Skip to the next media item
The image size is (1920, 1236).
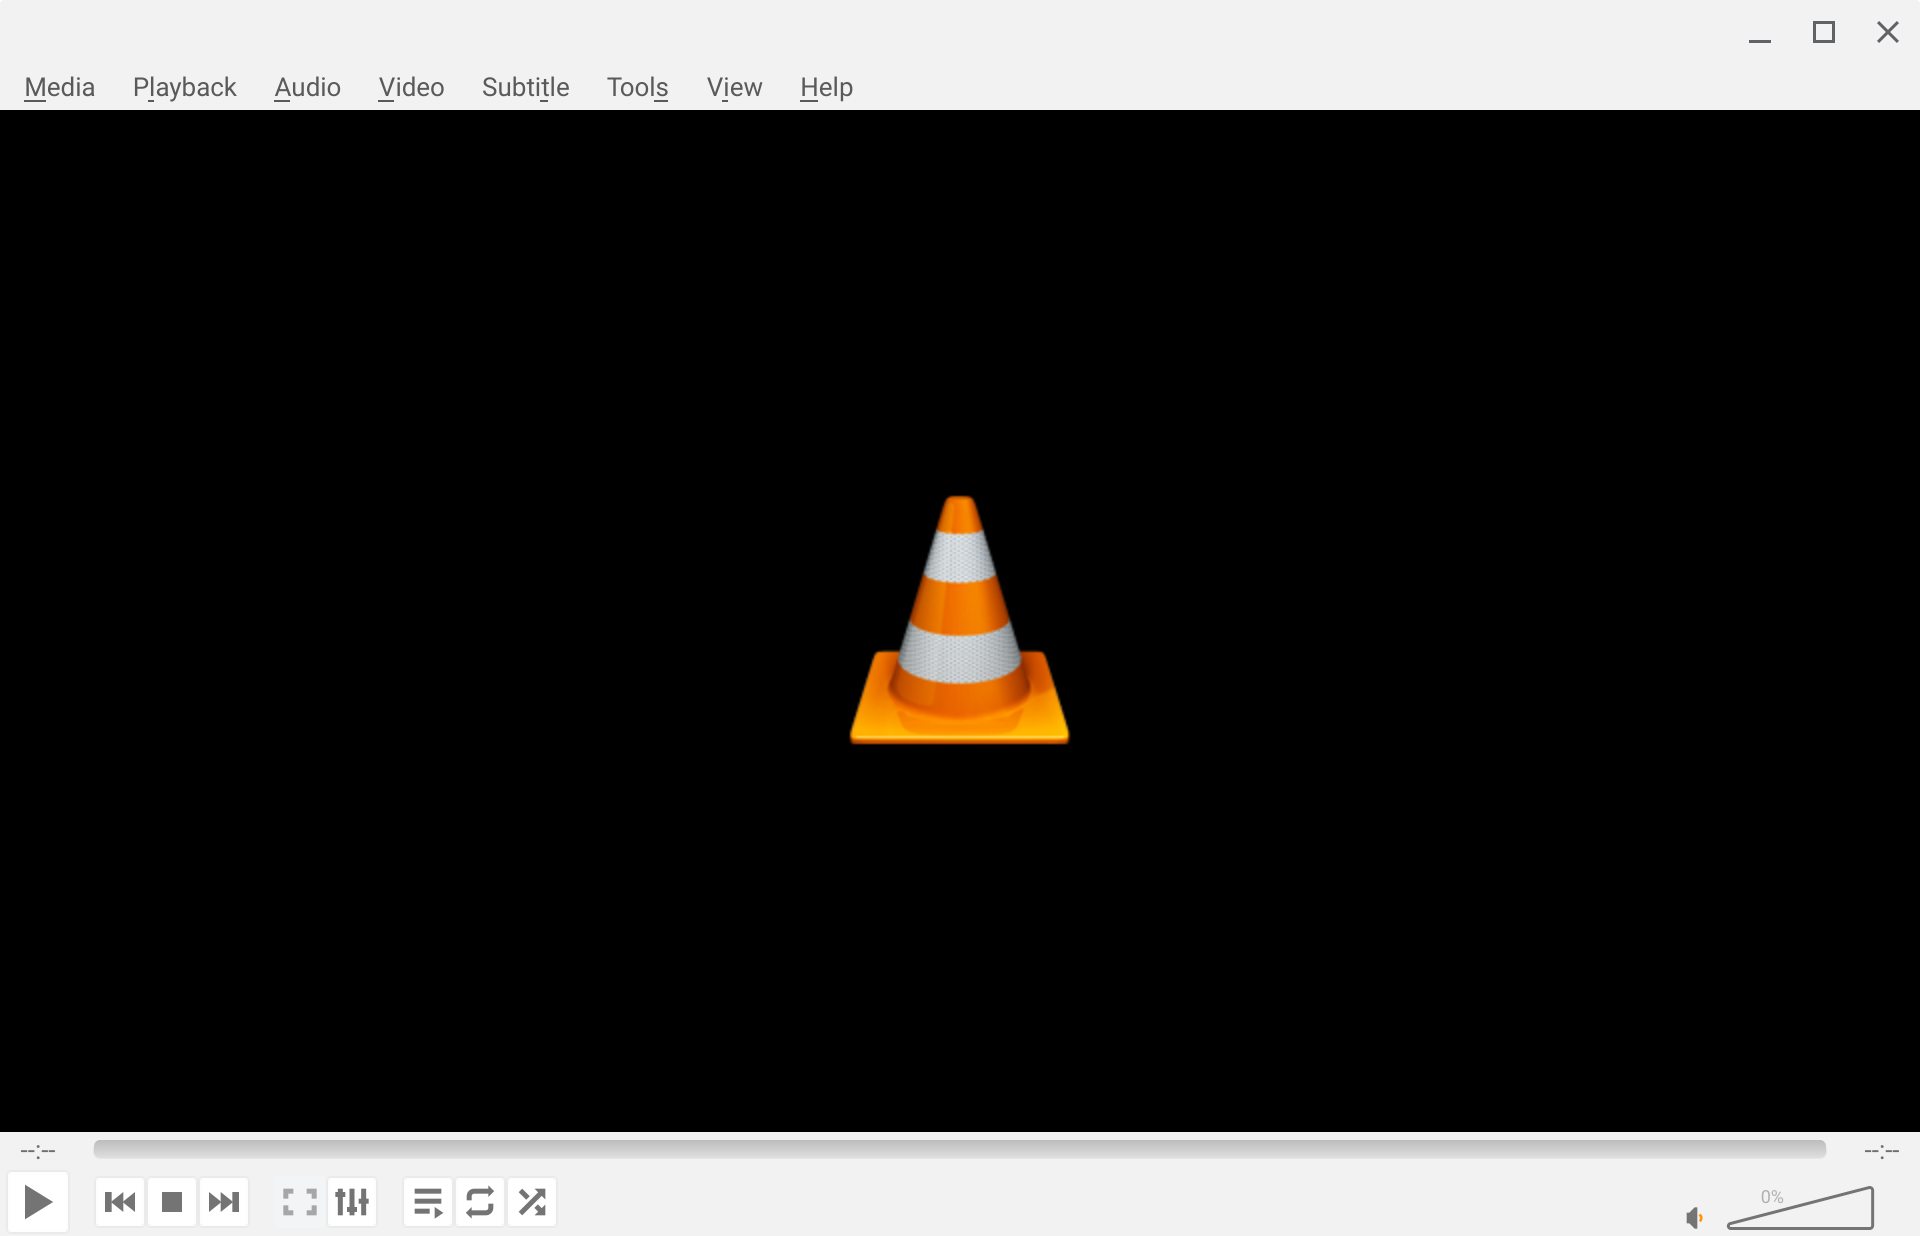224,1202
